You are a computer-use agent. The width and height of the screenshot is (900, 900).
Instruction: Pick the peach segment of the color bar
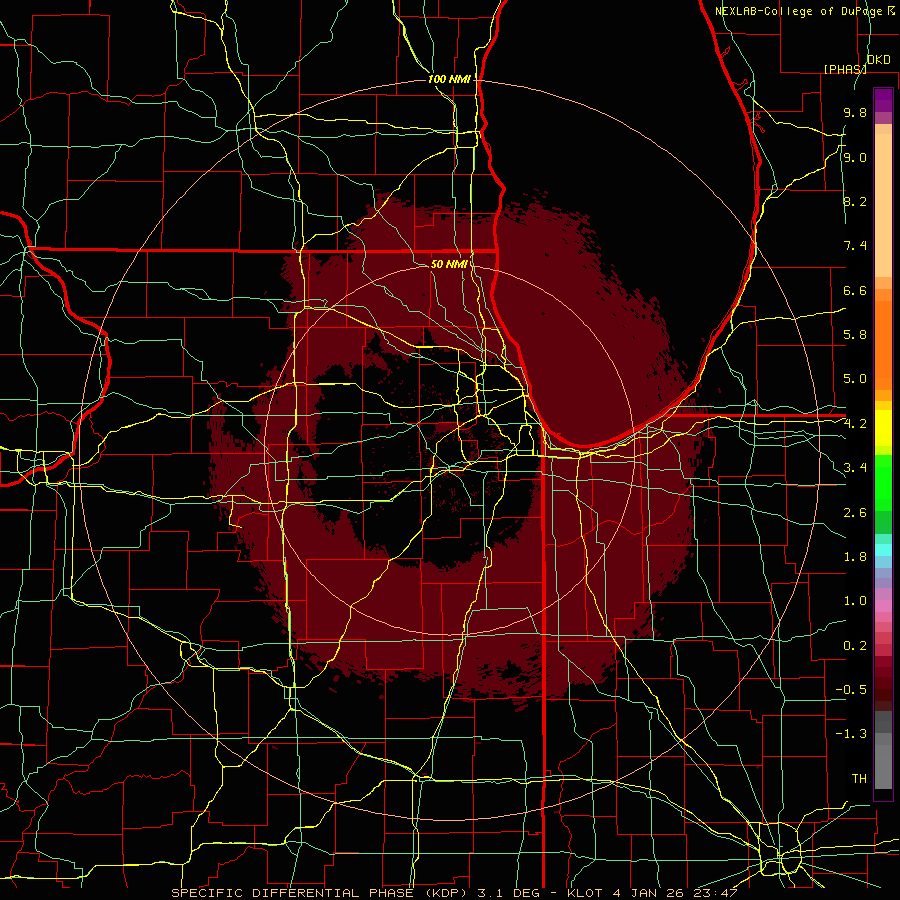[883, 205]
